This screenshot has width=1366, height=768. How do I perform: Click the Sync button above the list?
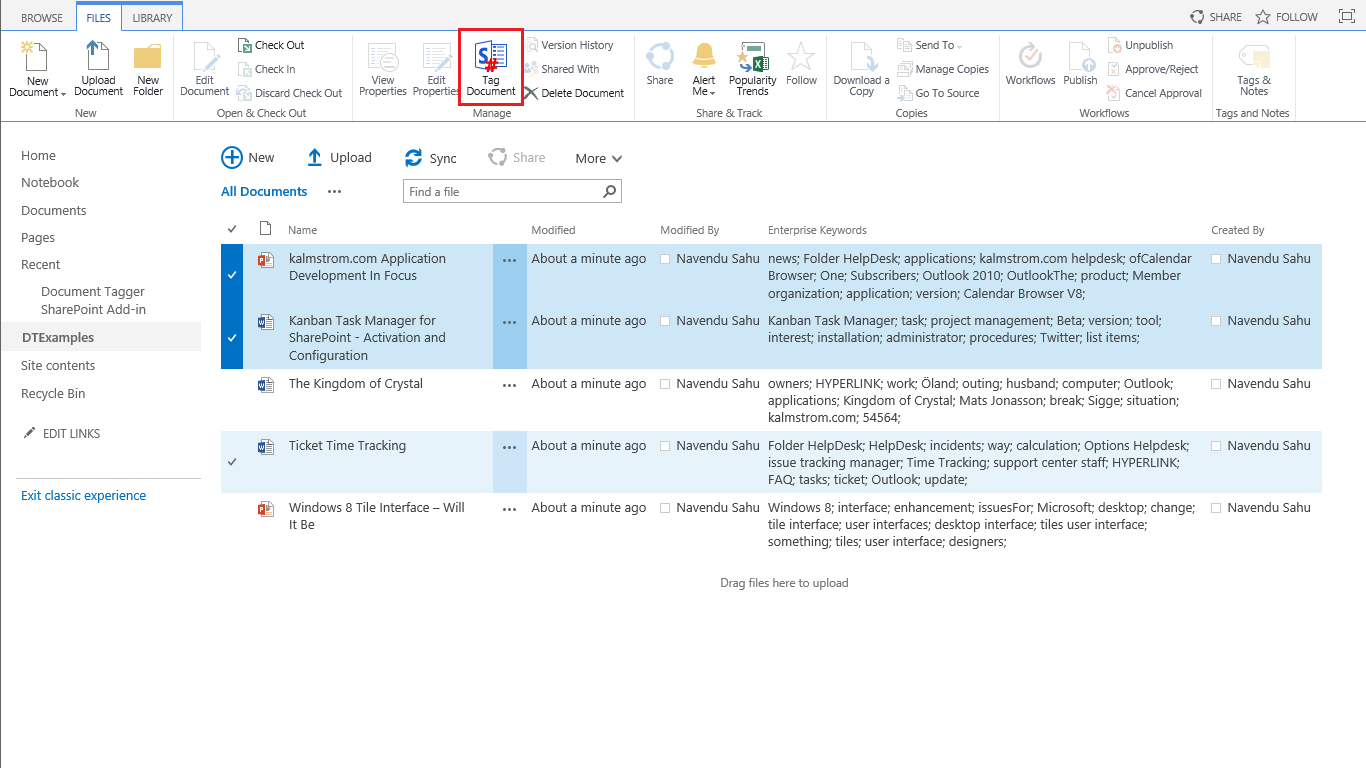(x=431, y=158)
